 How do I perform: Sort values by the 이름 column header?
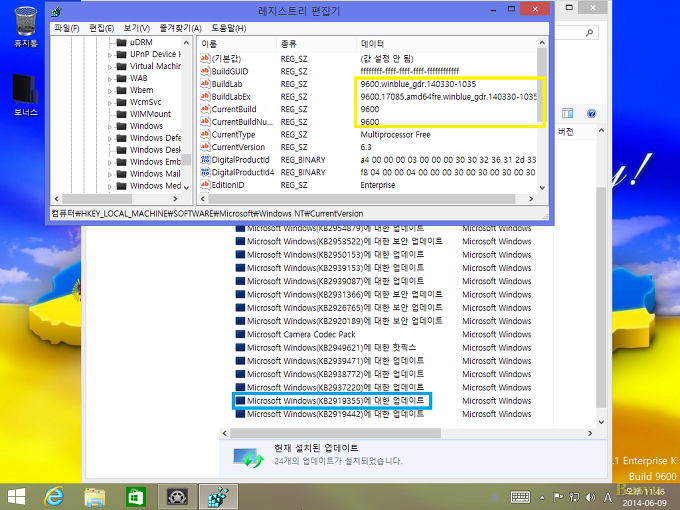[x=237, y=44]
